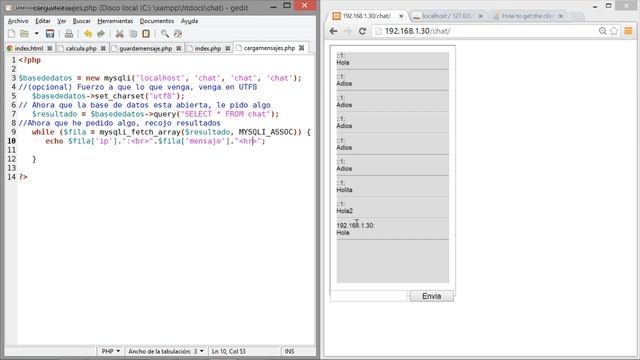
Task: Select the cargamensajes.php tab
Action: tap(269, 48)
